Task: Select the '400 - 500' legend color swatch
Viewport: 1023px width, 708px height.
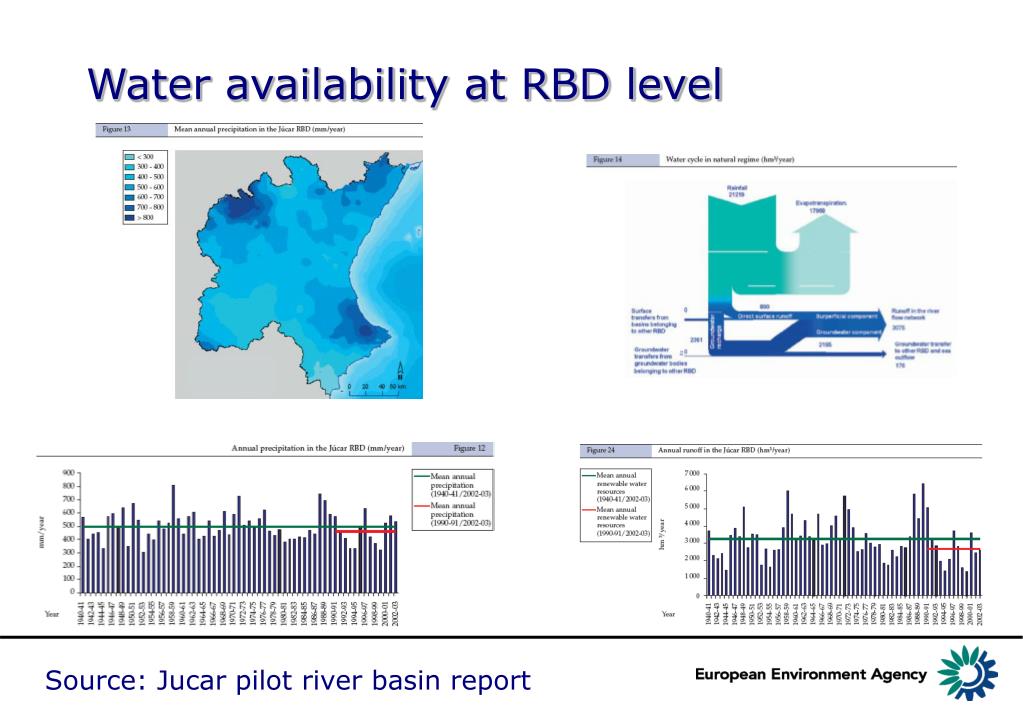Action: pos(129,177)
